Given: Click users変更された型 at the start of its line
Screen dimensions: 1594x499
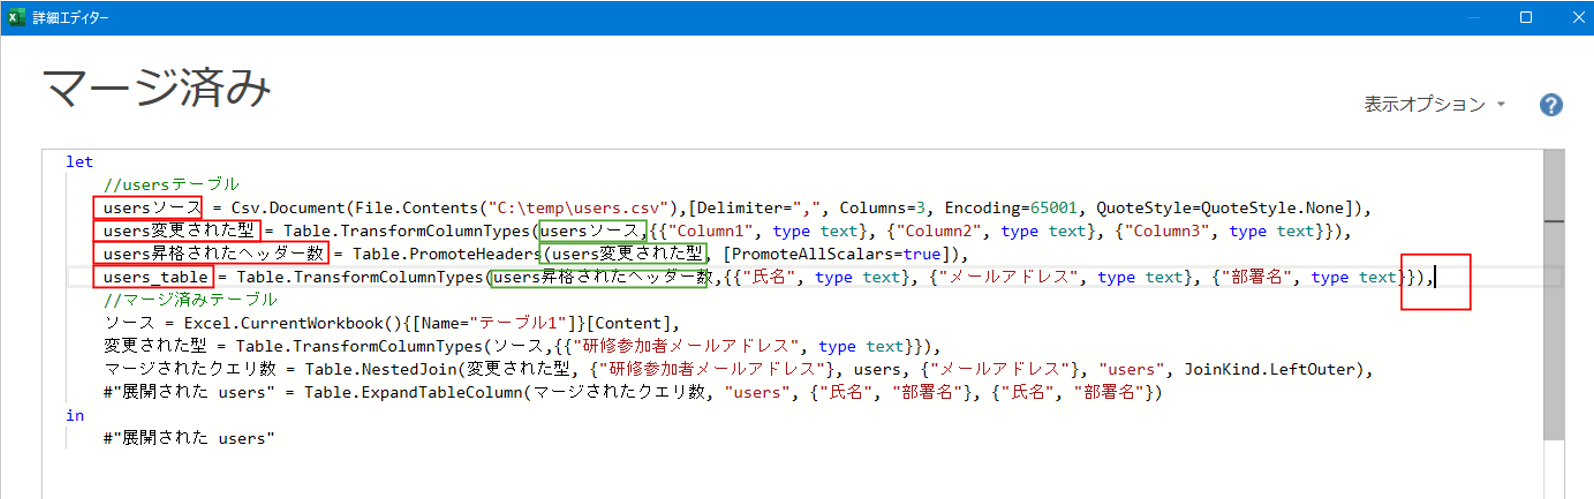Looking at the screenshot, I should (178, 231).
